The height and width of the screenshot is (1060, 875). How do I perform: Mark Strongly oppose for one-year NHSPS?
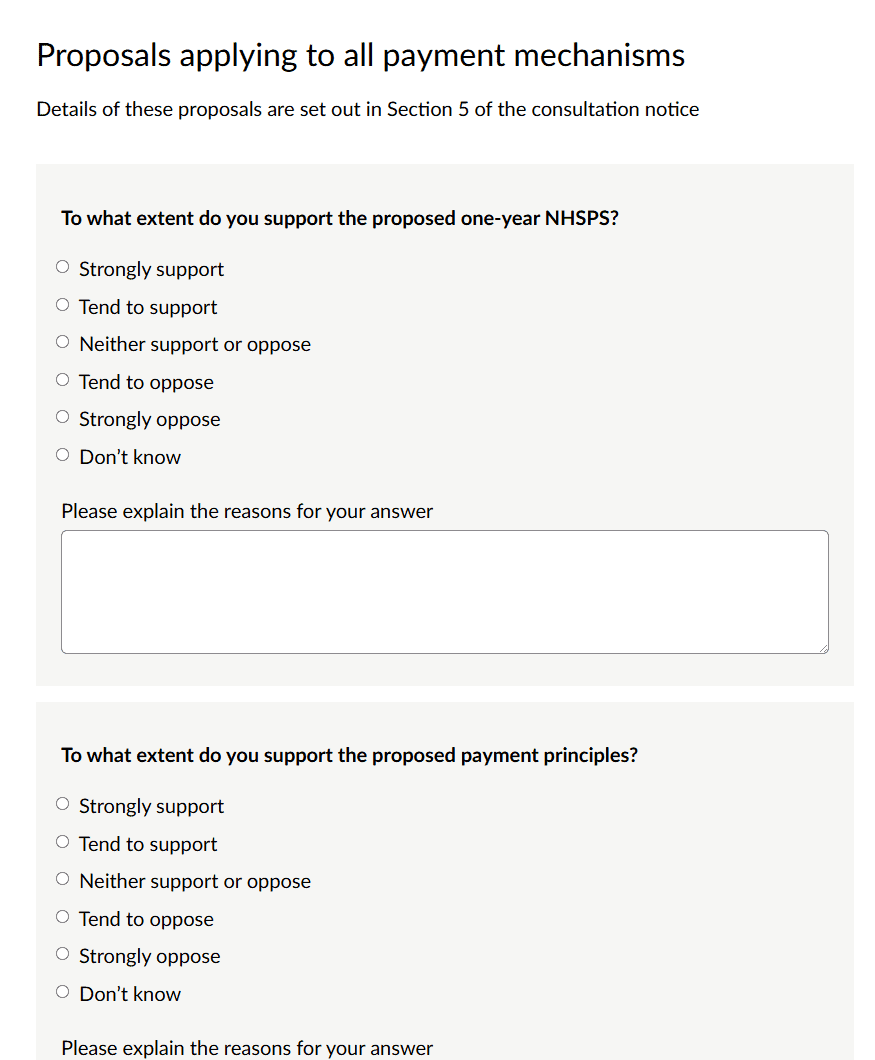[x=63, y=418]
